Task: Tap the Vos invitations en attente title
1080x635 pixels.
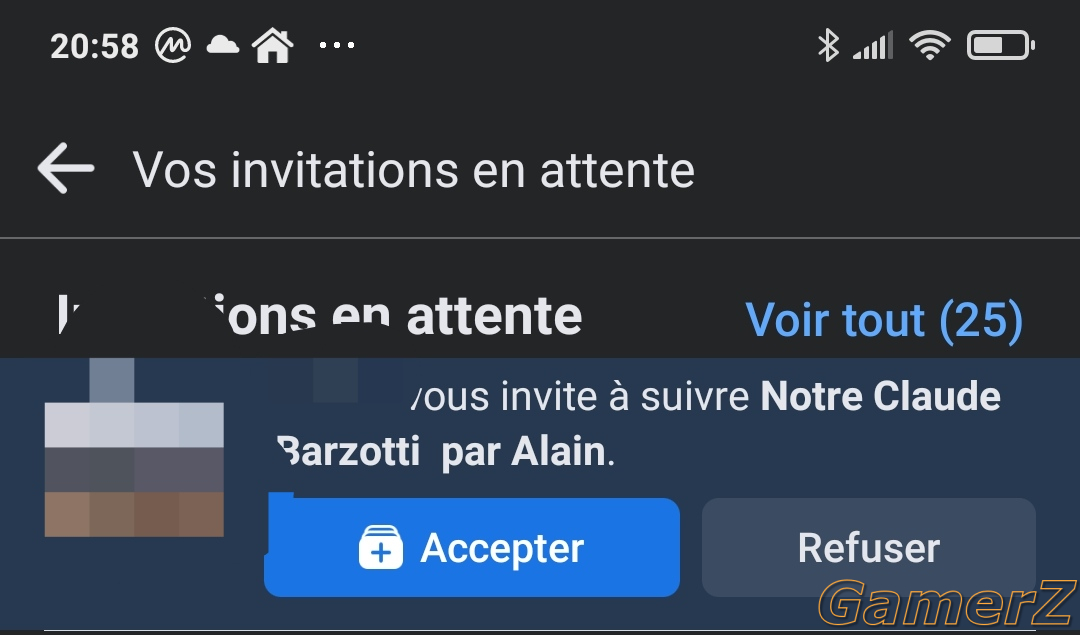Action: 413,169
